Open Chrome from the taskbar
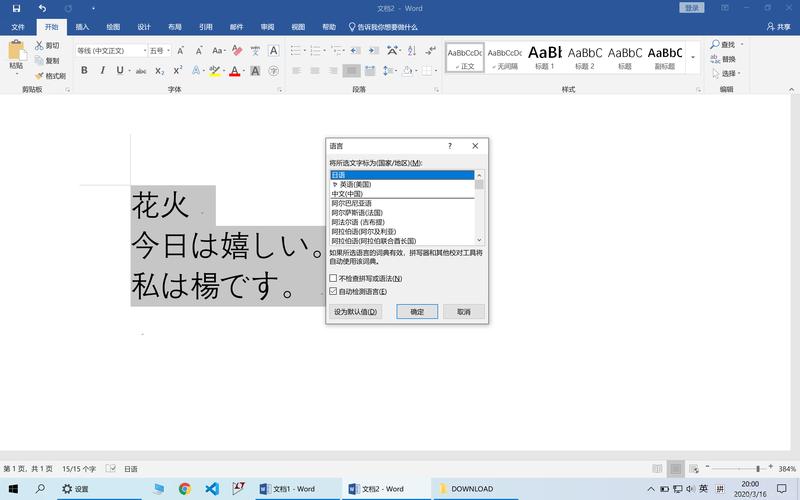Viewport: 800px width, 500px height. coord(185,489)
